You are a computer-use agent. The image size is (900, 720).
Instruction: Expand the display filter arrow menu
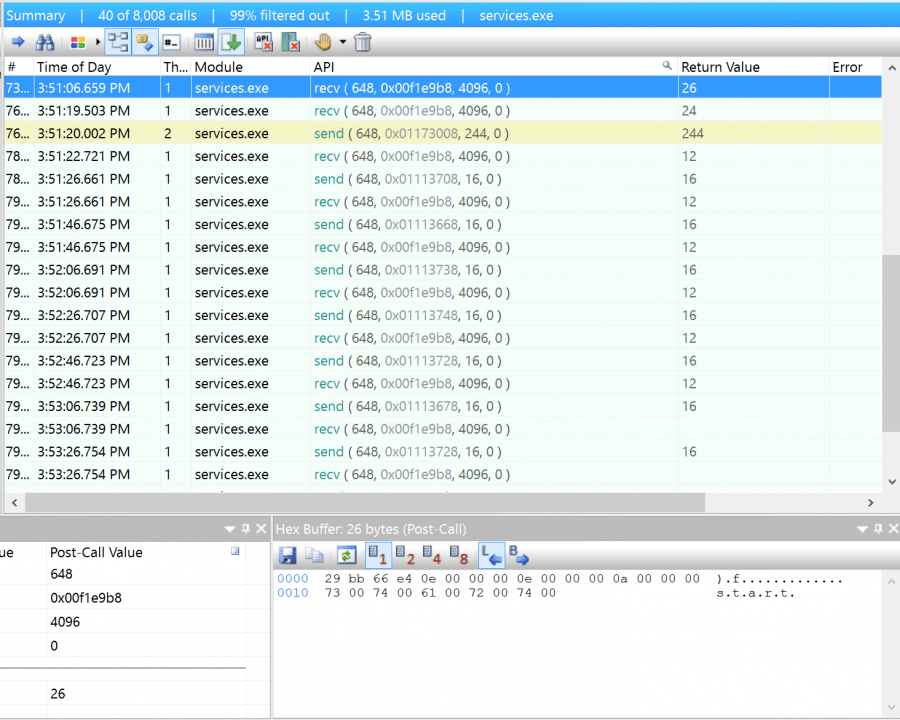(x=98, y=42)
